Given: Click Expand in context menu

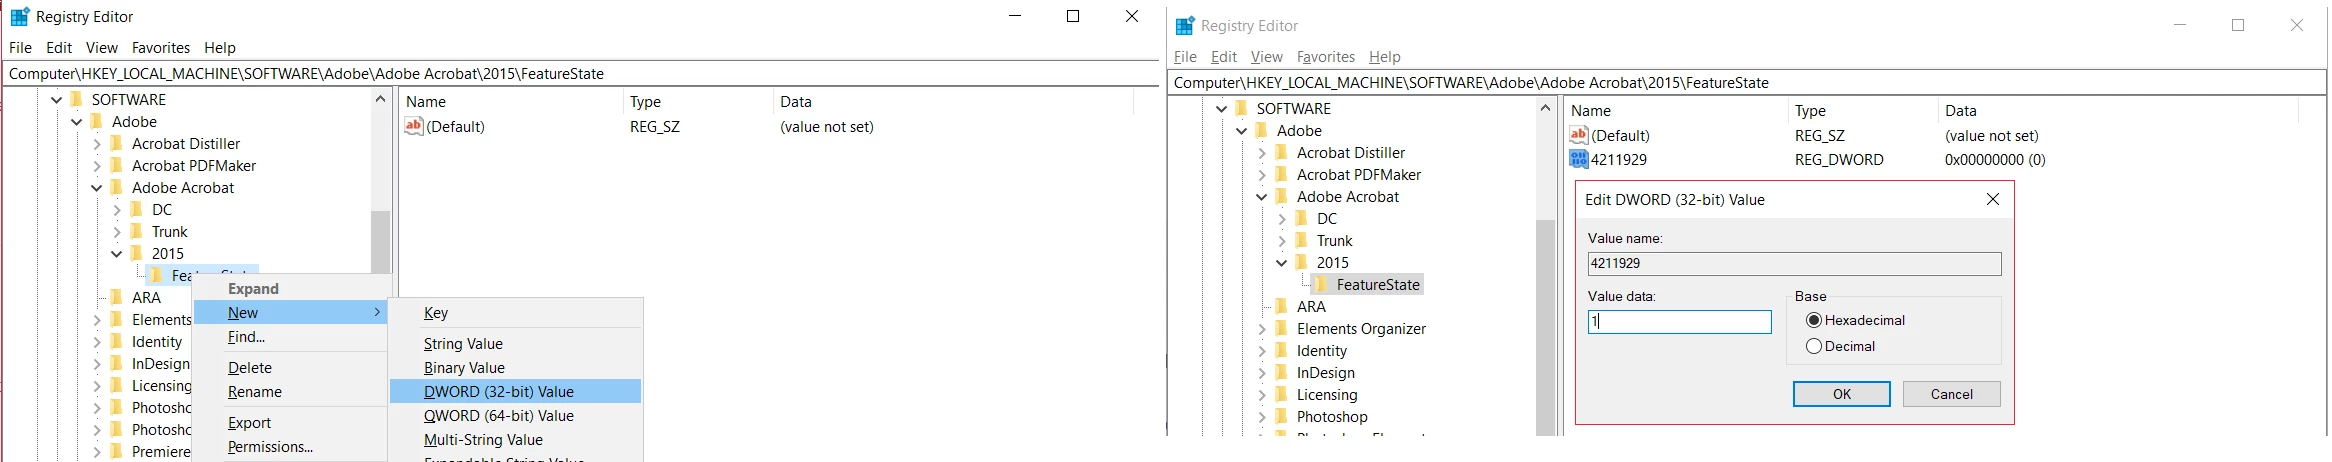Looking at the screenshot, I should point(290,288).
